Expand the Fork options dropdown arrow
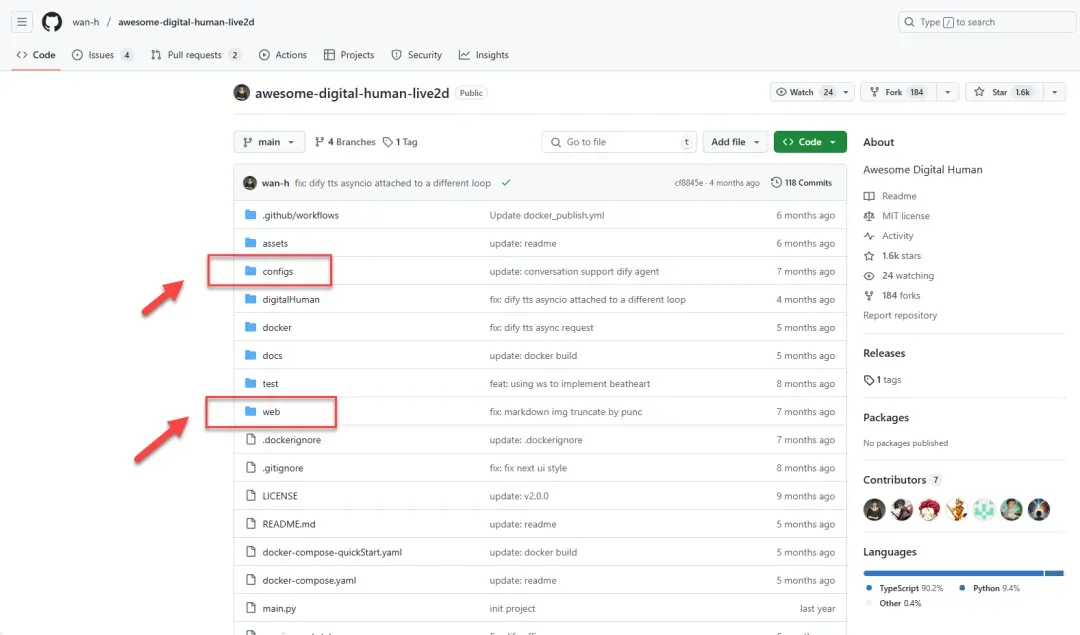The width and height of the screenshot is (1080, 635). click(x=948, y=92)
